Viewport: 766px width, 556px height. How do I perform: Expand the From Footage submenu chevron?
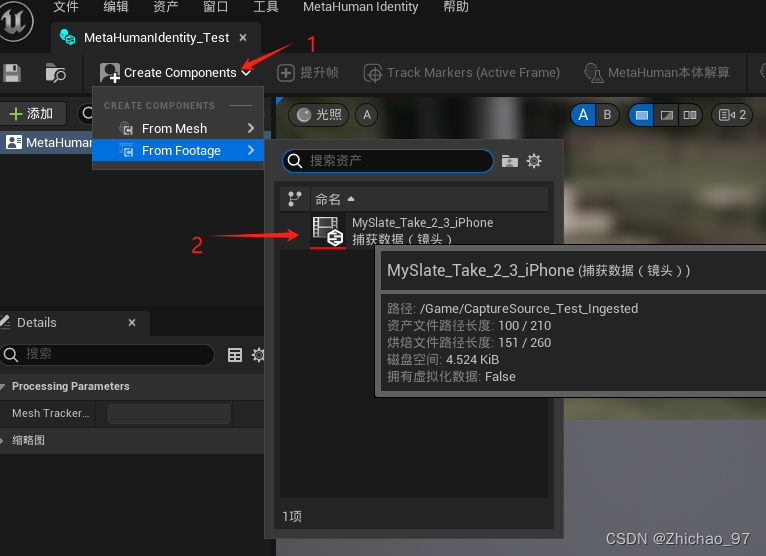(251, 150)
